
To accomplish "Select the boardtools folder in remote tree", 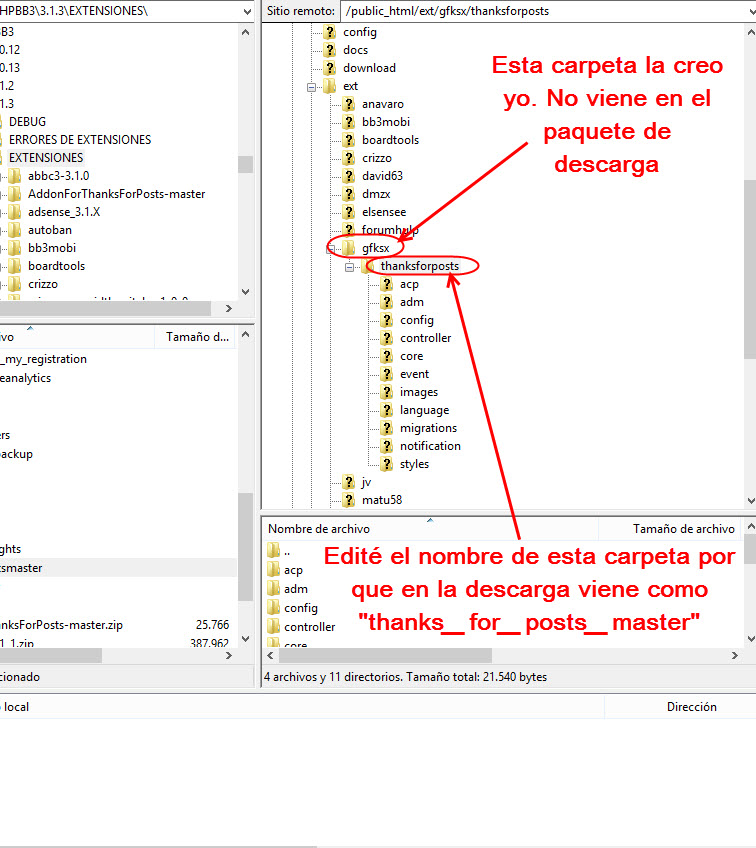I will (x=390, y=140).
